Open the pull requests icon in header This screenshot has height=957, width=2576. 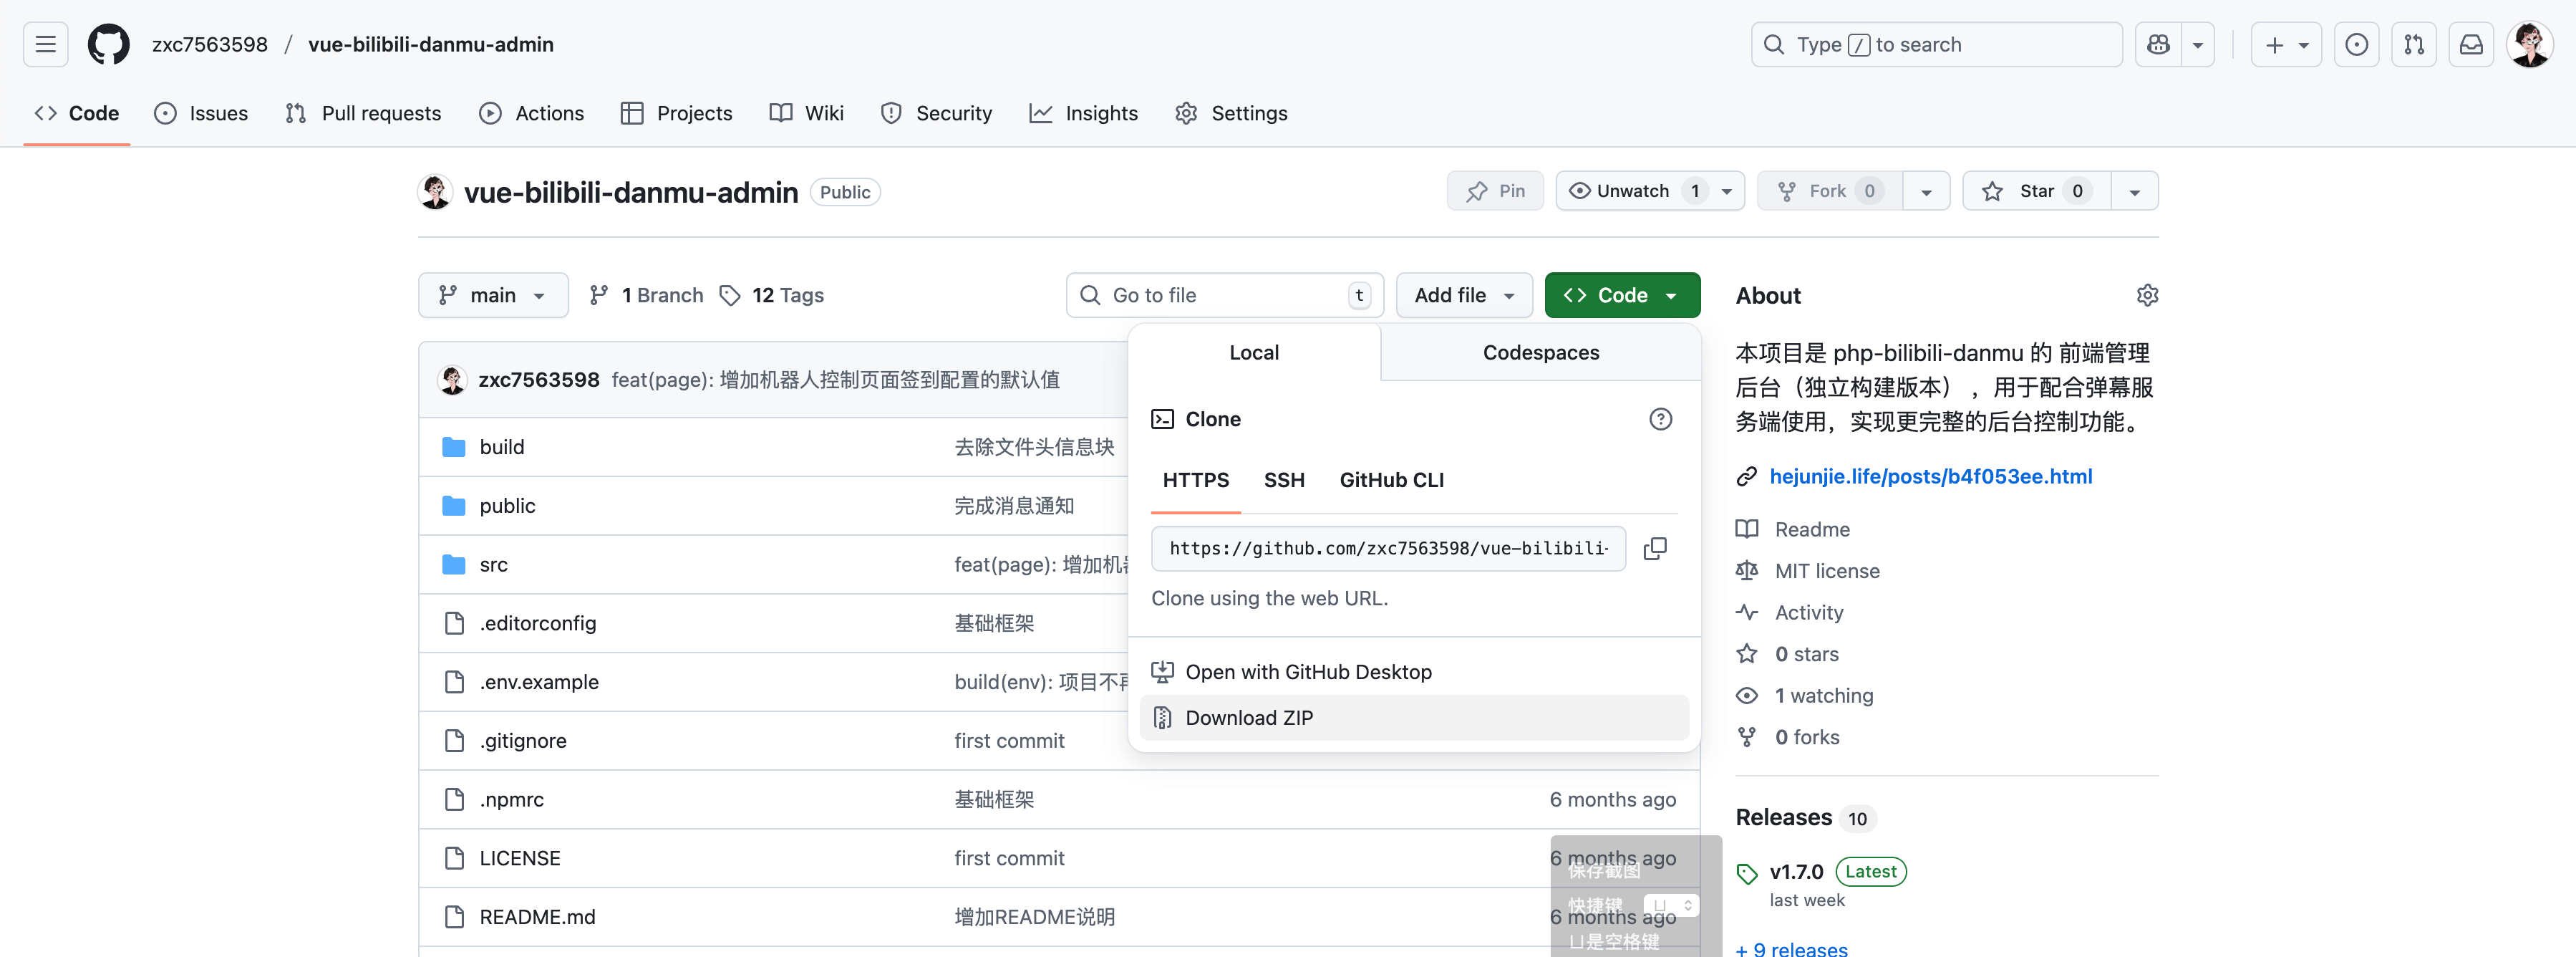[x=2413, y=44]
